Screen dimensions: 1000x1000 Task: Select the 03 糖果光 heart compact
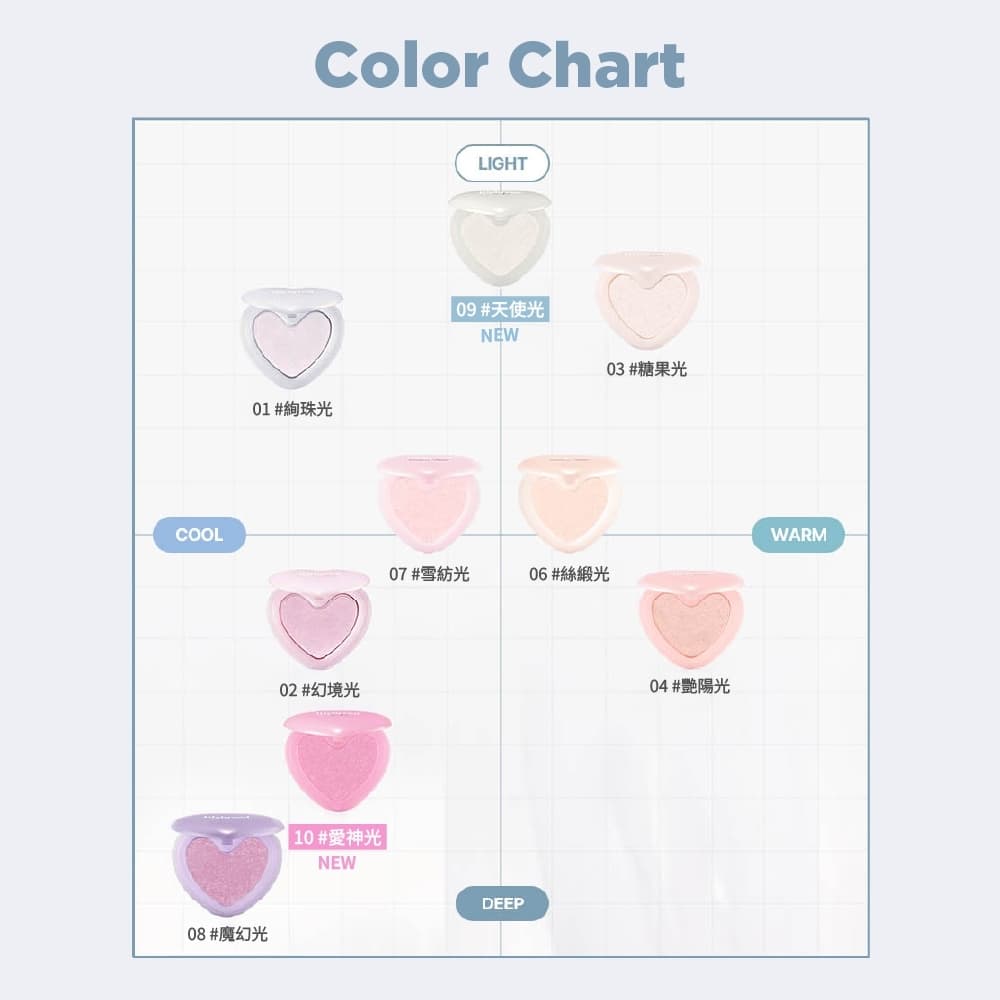[x=646, y=300]
